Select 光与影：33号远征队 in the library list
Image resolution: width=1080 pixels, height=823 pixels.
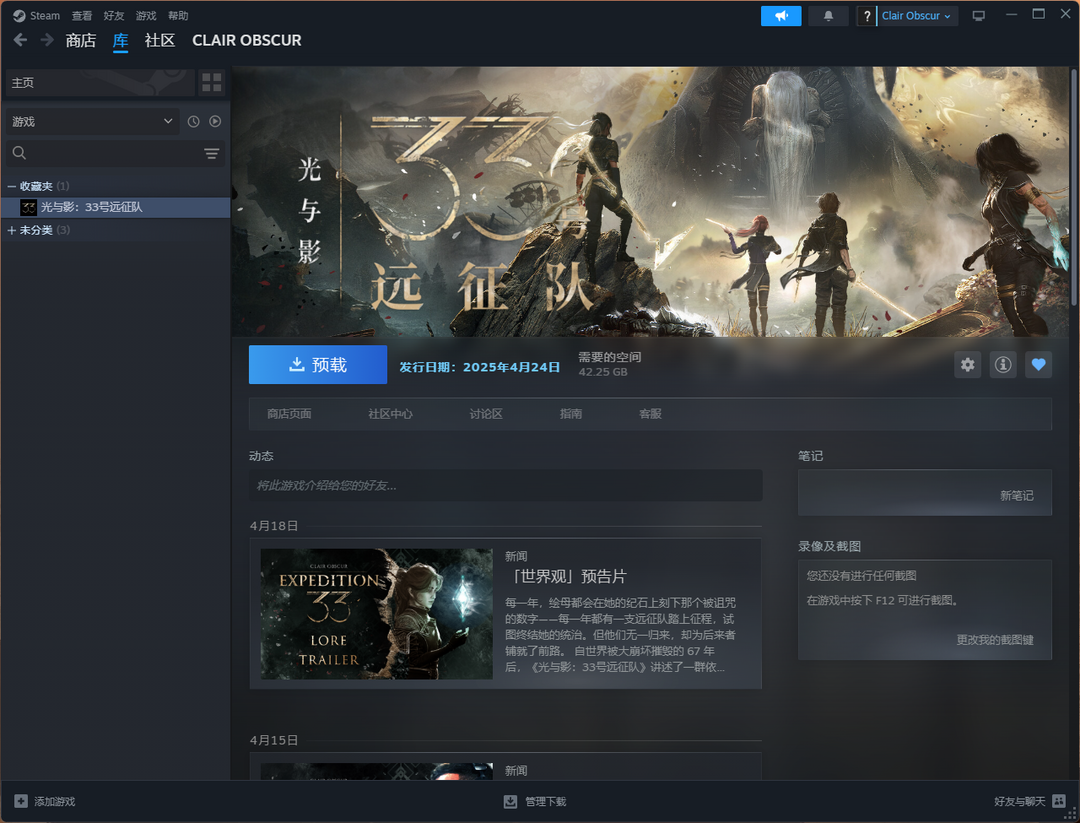pos(115,207)
